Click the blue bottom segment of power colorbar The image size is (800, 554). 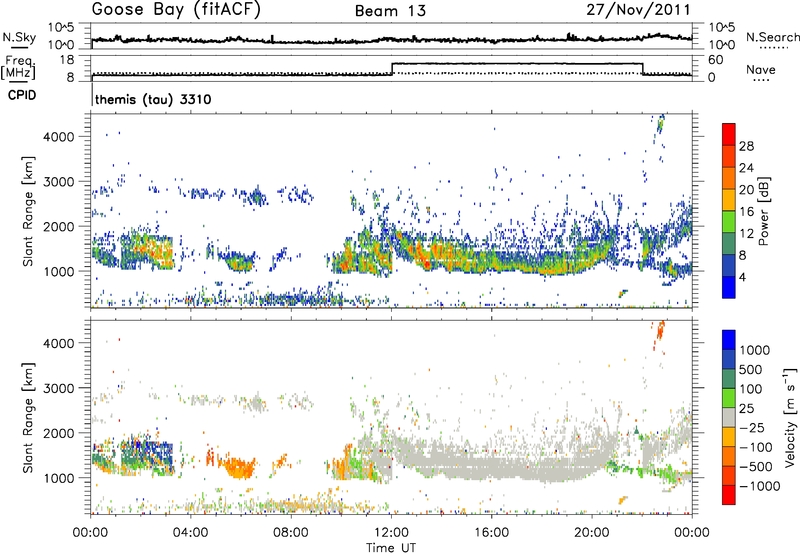tap(729, 287)
